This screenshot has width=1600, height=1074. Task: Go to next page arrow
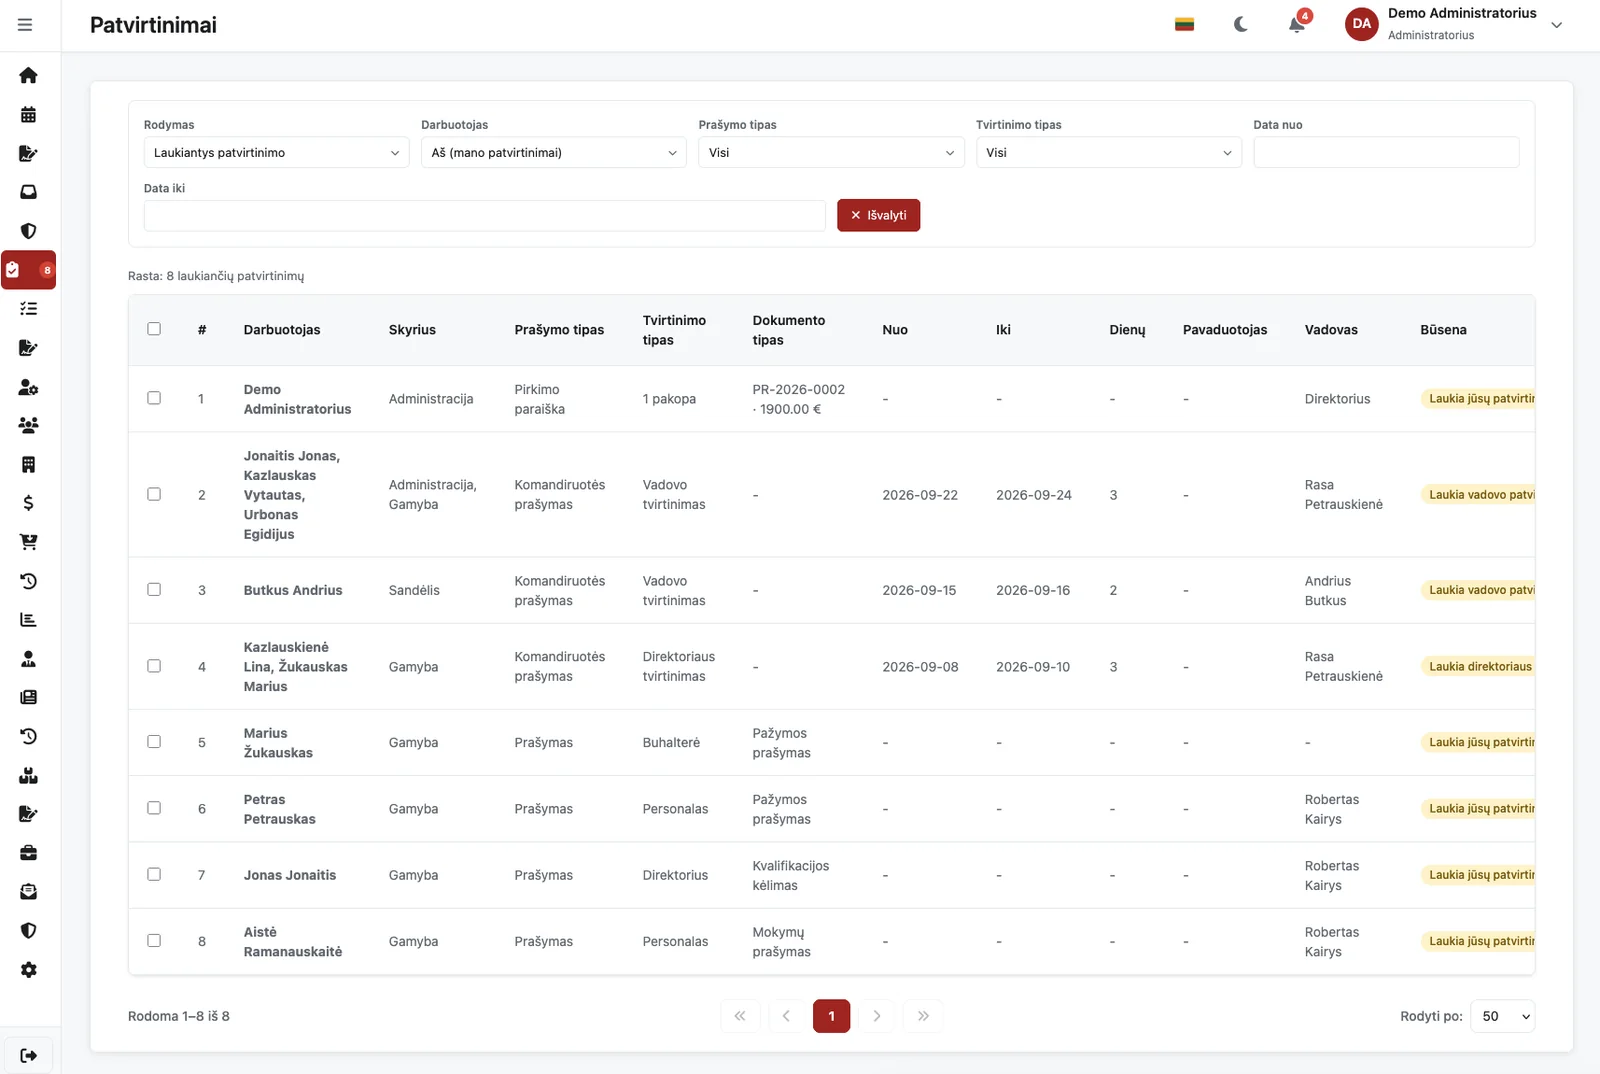877,1016
